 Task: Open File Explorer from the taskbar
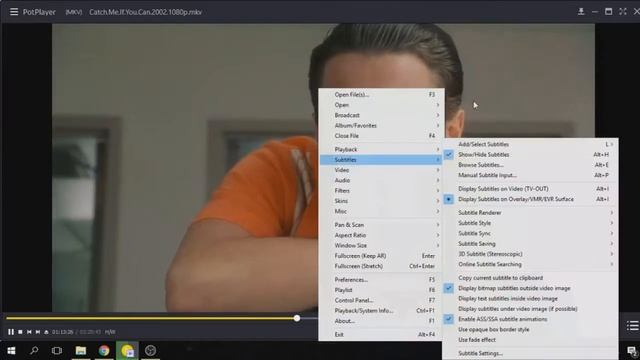(x=80, y=351)
